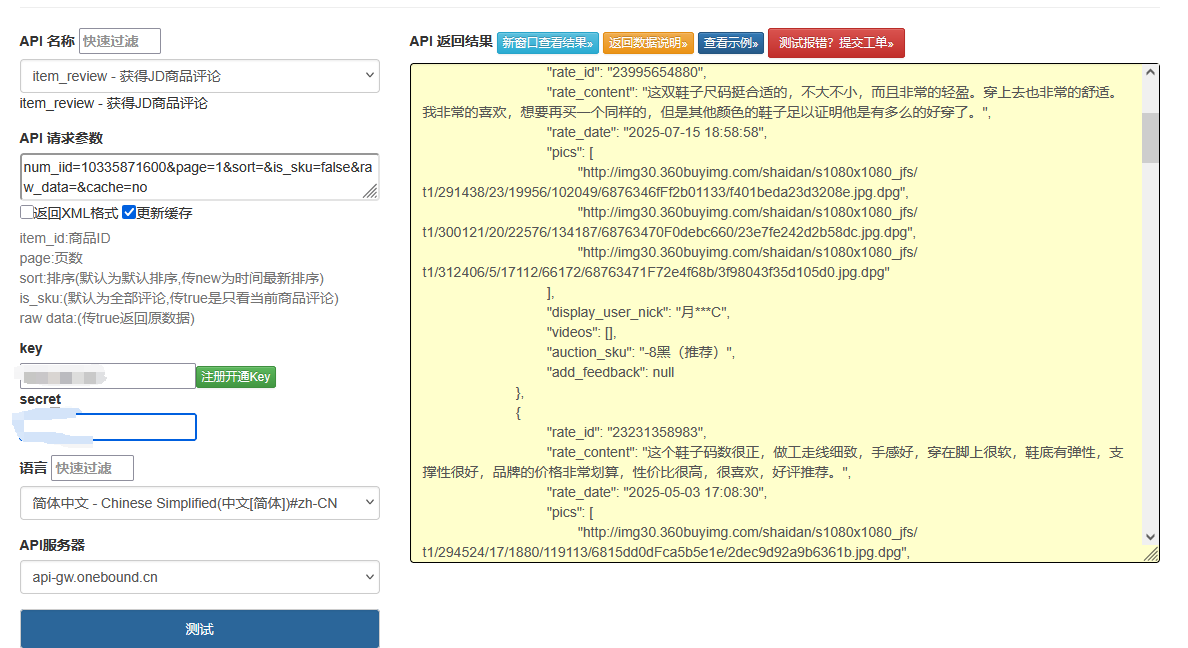Viewport: 1188px width, 648px height.
Task: Click the image URL ending 23e7fe242d2b58dc.jpg.dpg
Action: coord(669,223)
